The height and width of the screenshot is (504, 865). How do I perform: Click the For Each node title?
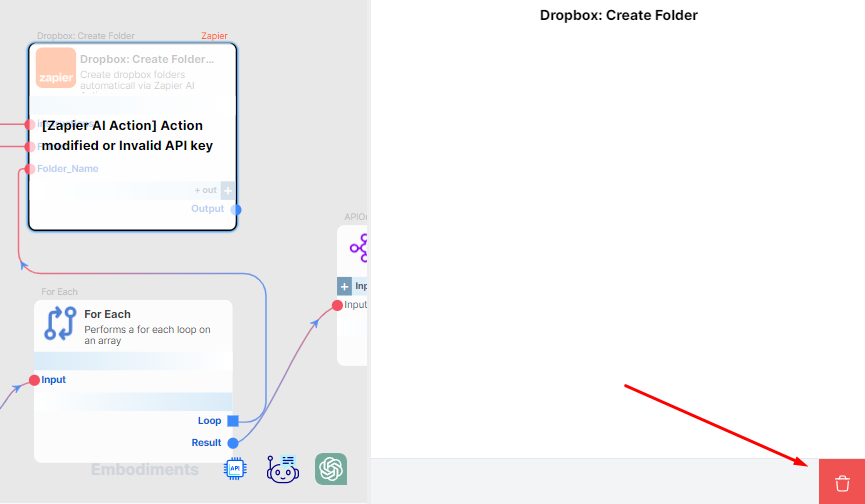pos(108,314)
